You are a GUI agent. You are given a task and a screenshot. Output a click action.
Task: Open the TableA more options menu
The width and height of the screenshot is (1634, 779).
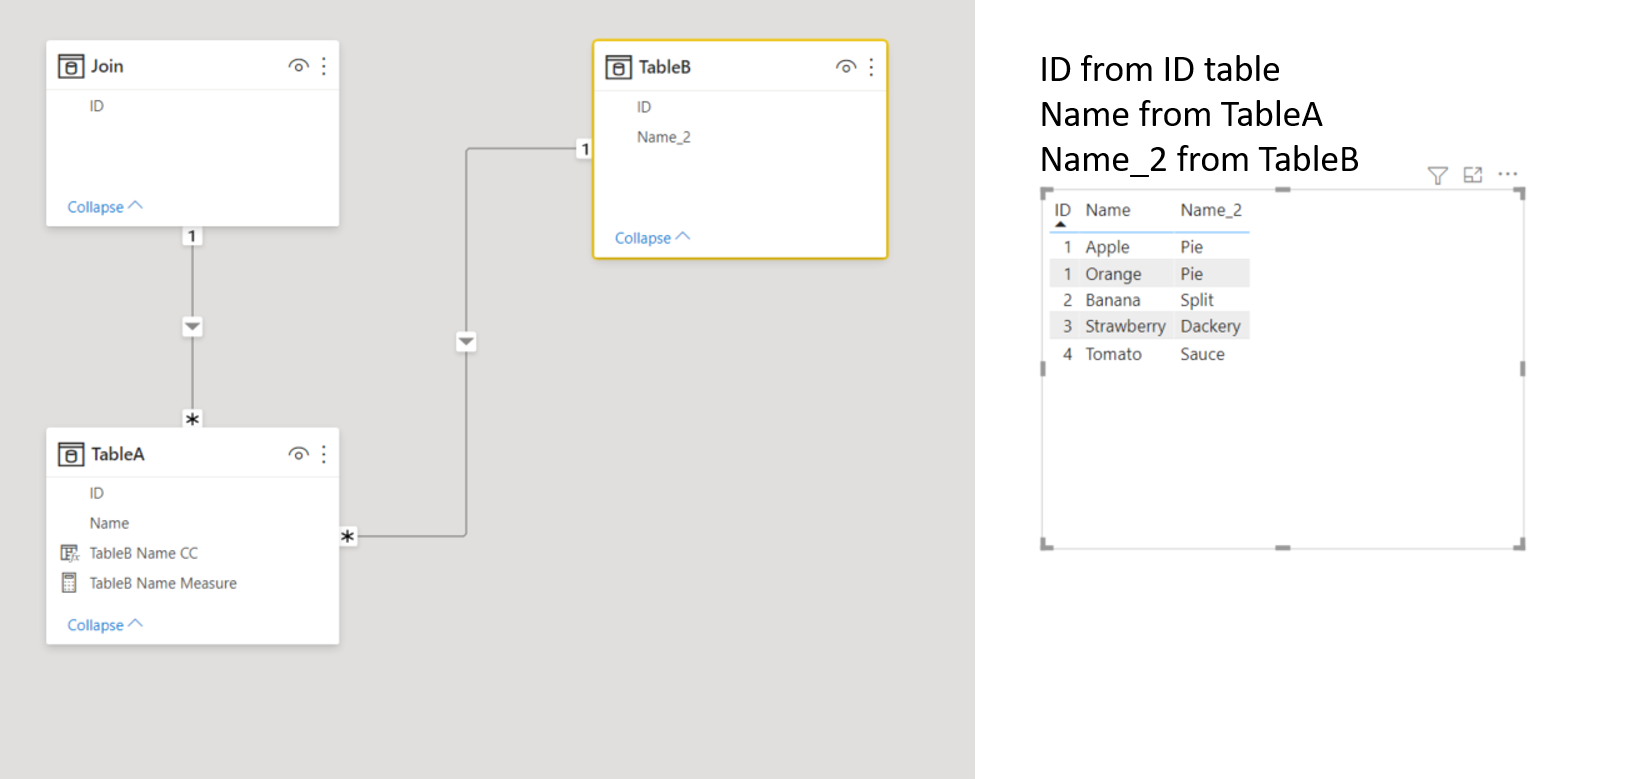click(x=324, y=454)
